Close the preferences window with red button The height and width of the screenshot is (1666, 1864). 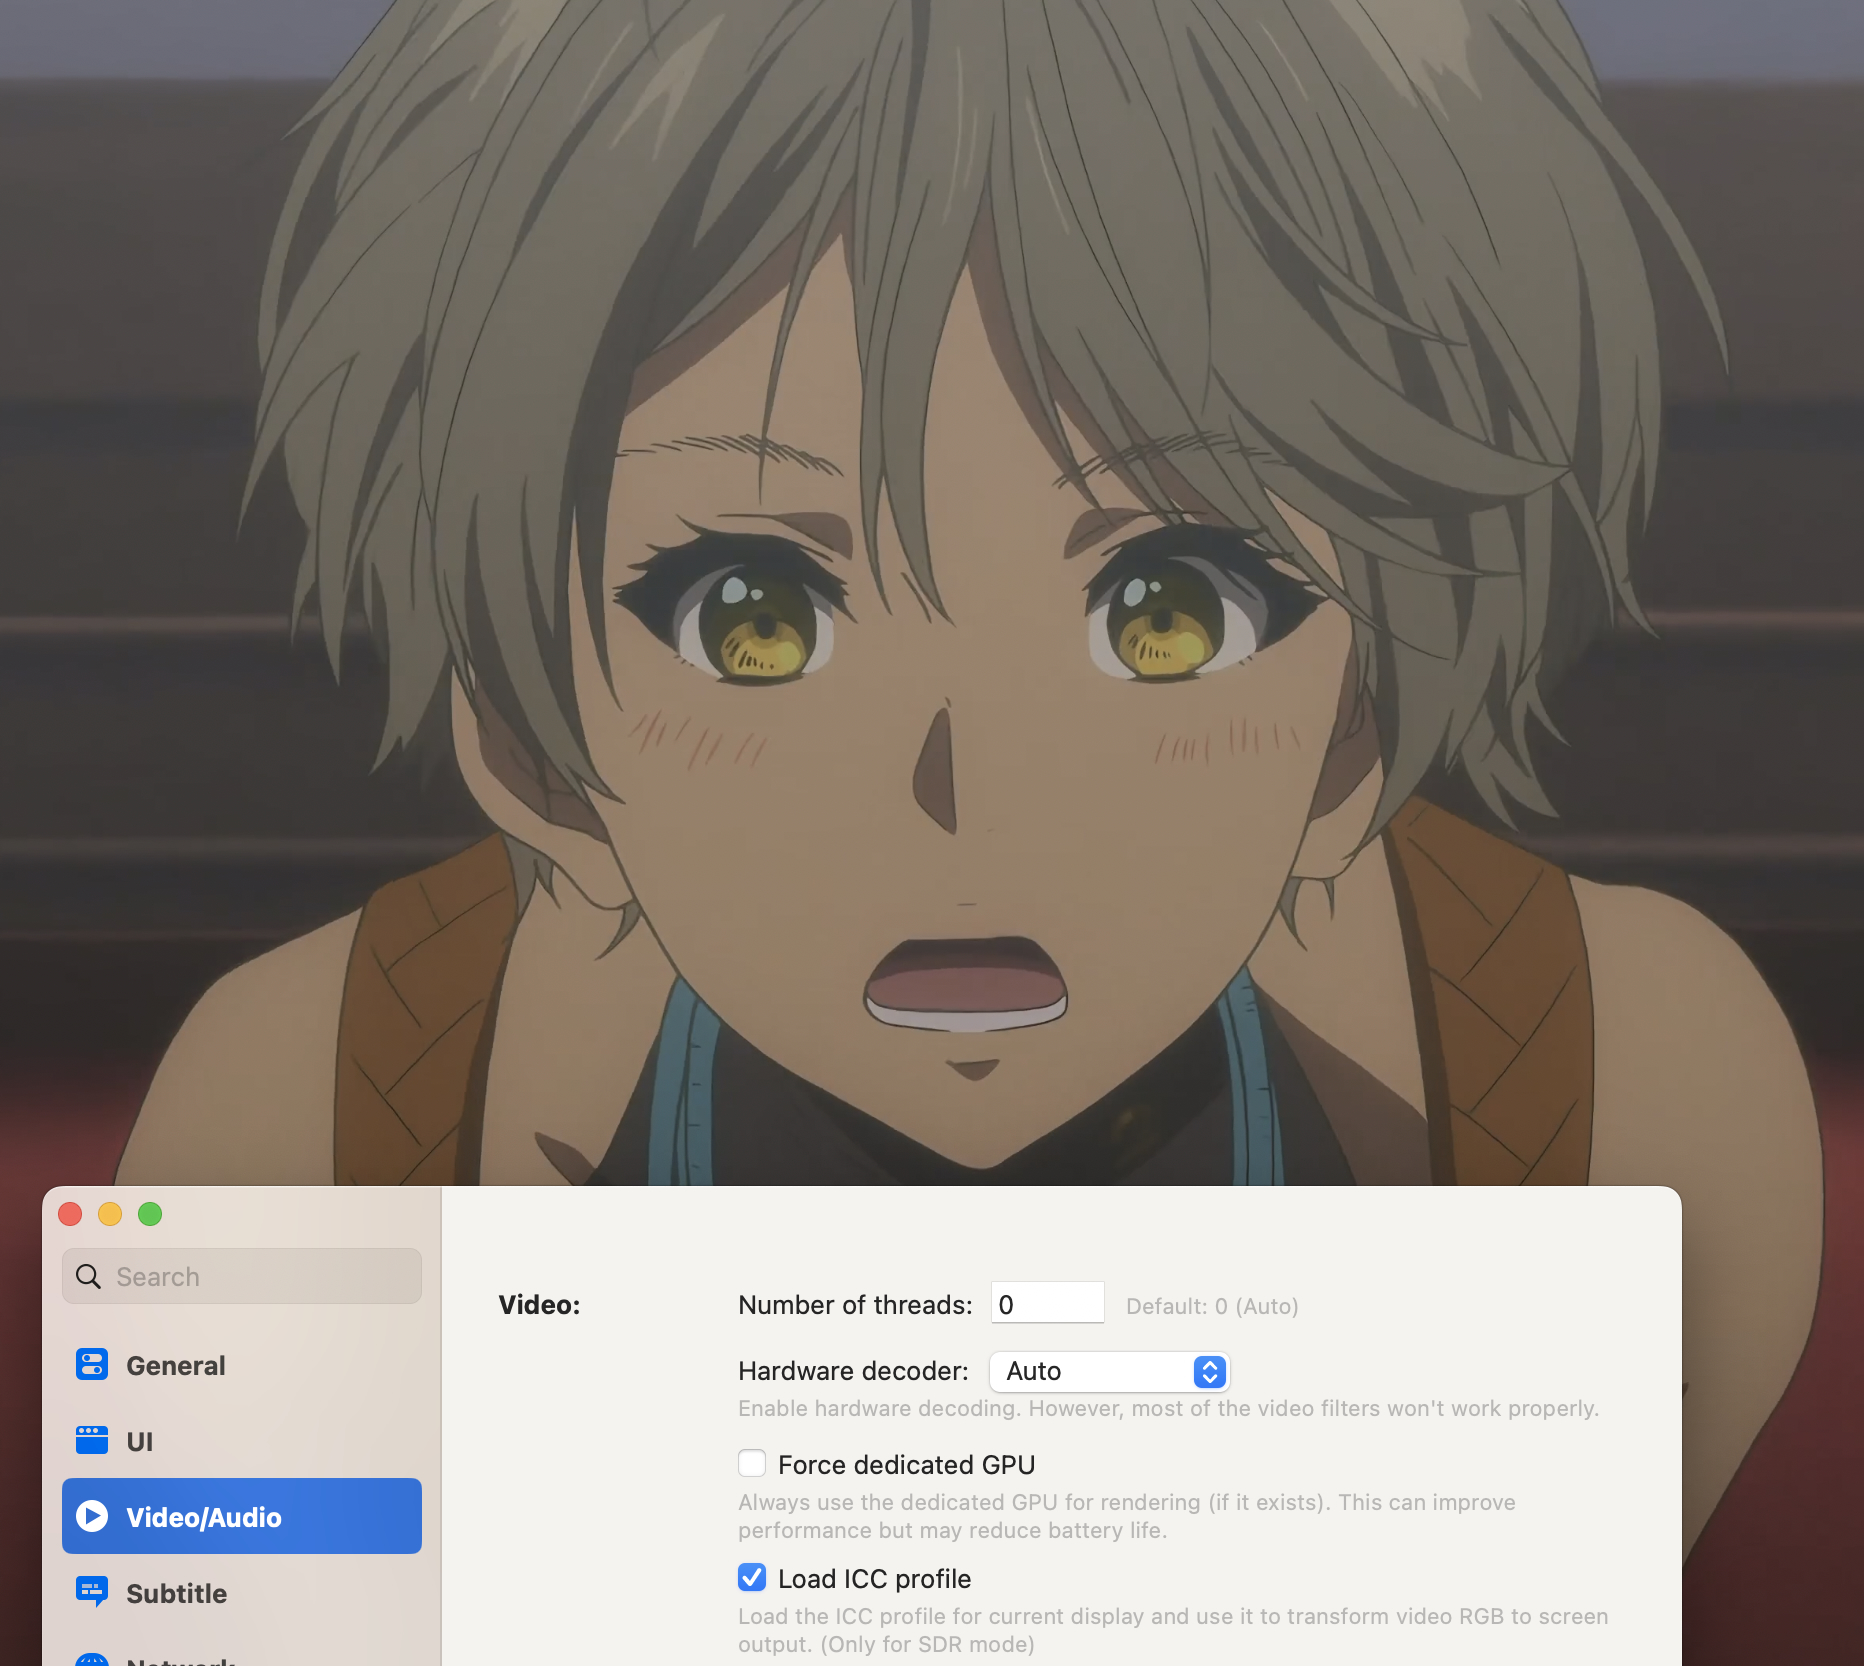click(70, 1214)
